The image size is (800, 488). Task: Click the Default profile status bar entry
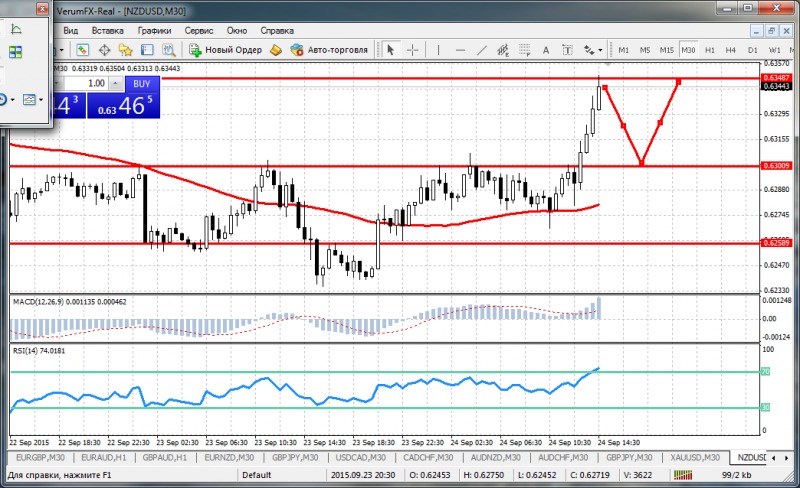click(257, 475)
